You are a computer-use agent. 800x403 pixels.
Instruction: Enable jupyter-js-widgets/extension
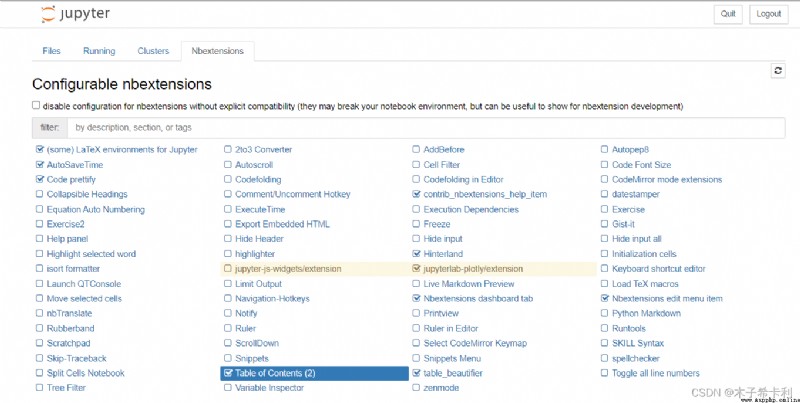point(228,268)
